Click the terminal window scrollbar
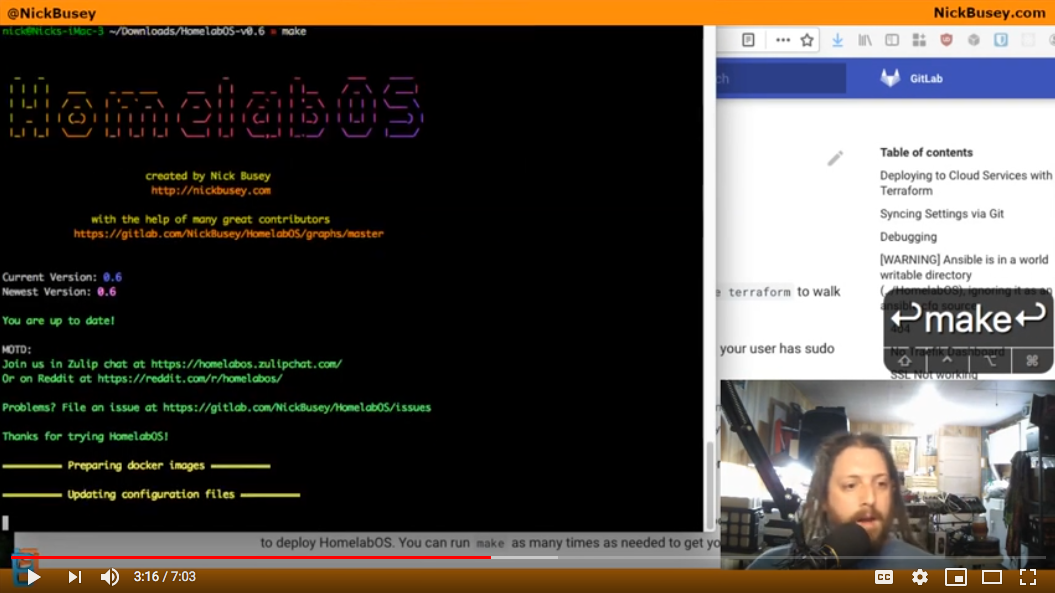This screenshot has width=1055, height=593. click(x=709, y=485)
